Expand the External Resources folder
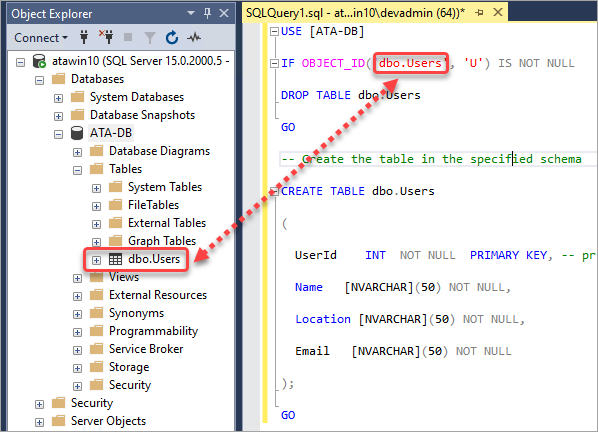Viewport: 598px width, 432px height. 77,296
